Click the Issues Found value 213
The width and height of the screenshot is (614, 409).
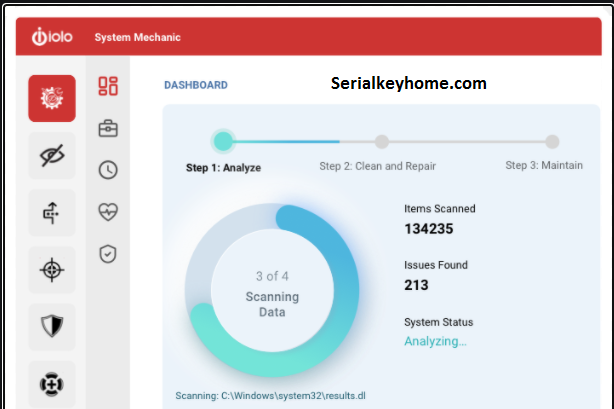point(416,285)
